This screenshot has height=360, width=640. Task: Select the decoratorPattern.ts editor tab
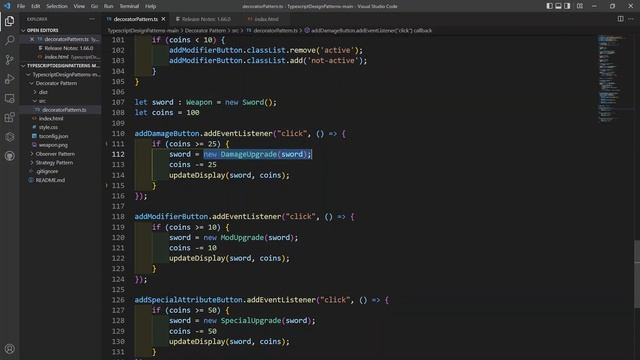[136, 19]
